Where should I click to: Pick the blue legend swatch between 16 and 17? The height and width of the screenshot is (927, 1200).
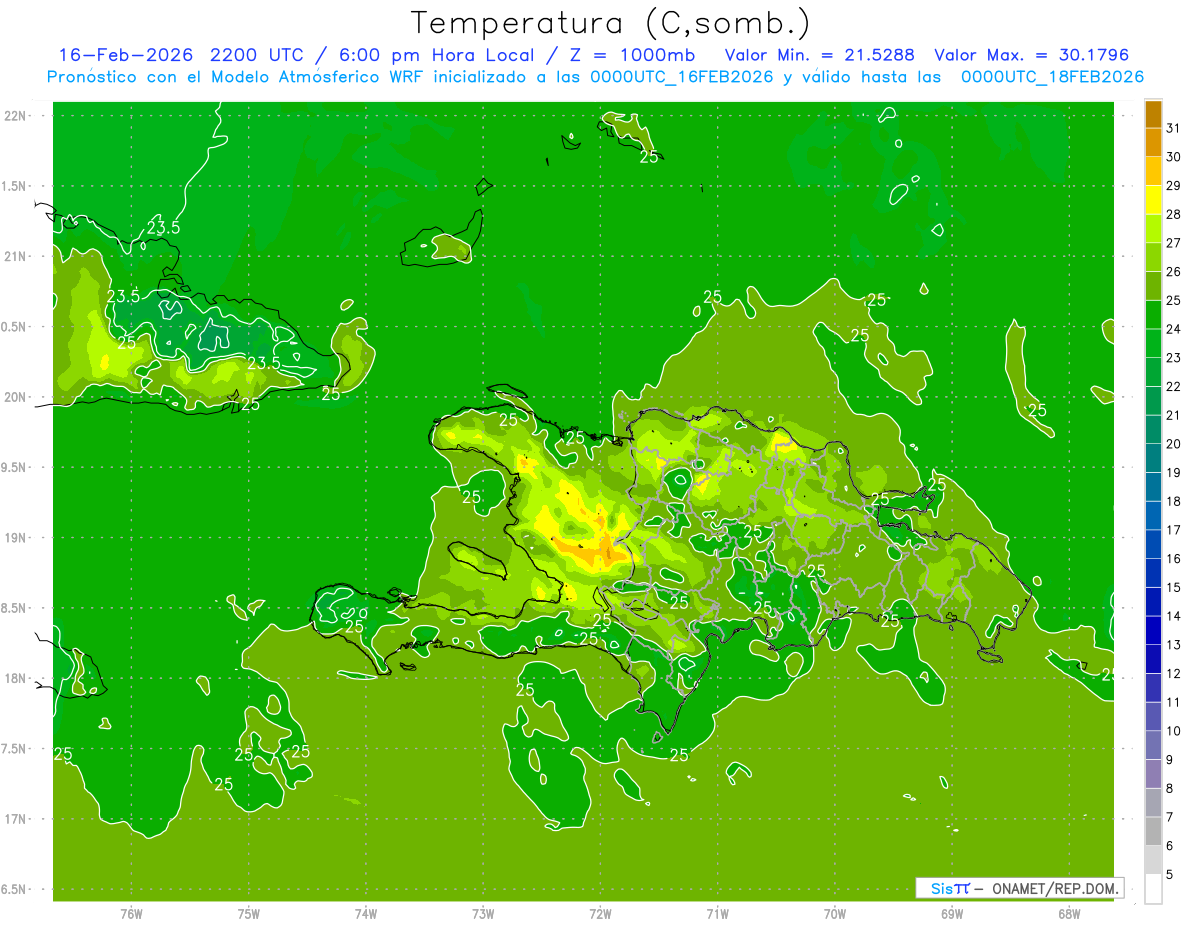[1153, 544]
